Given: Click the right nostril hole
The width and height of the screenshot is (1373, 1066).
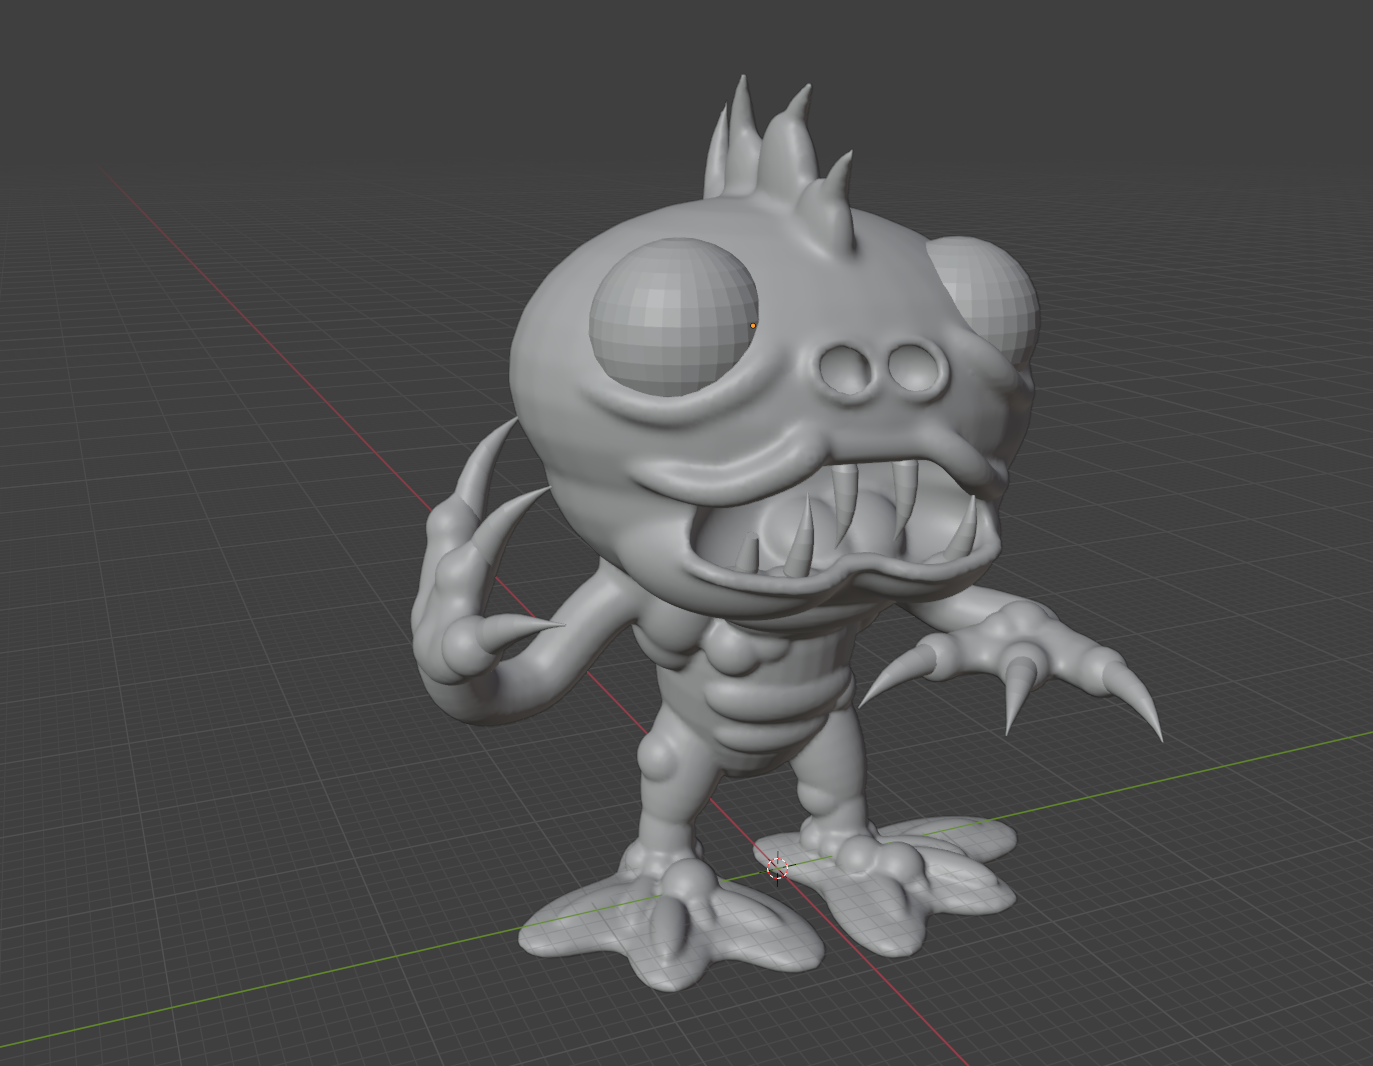Looking at the screenshot, I should [x=910, y=367].
